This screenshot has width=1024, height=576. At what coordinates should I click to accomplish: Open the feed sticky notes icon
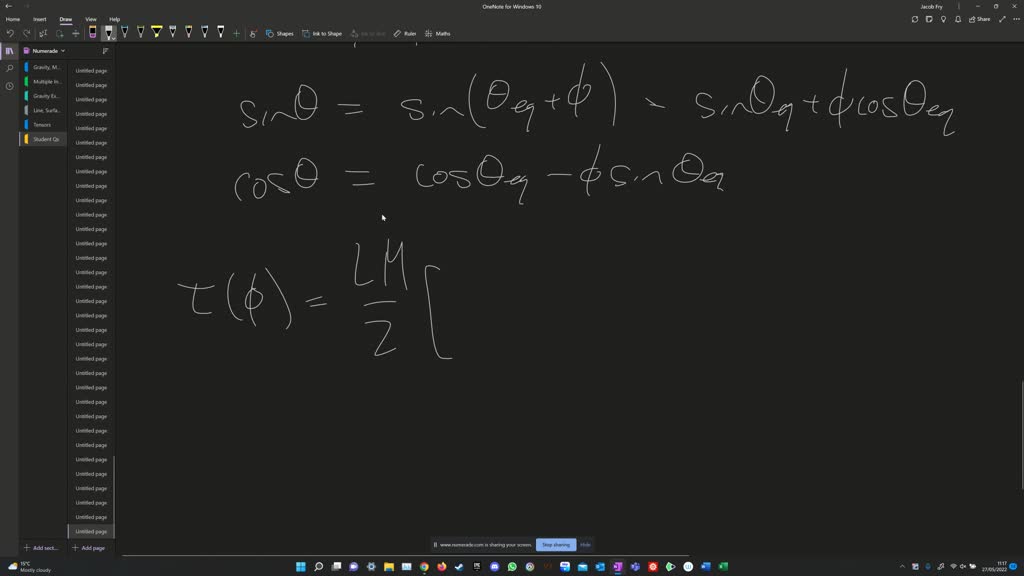[929, 19]
